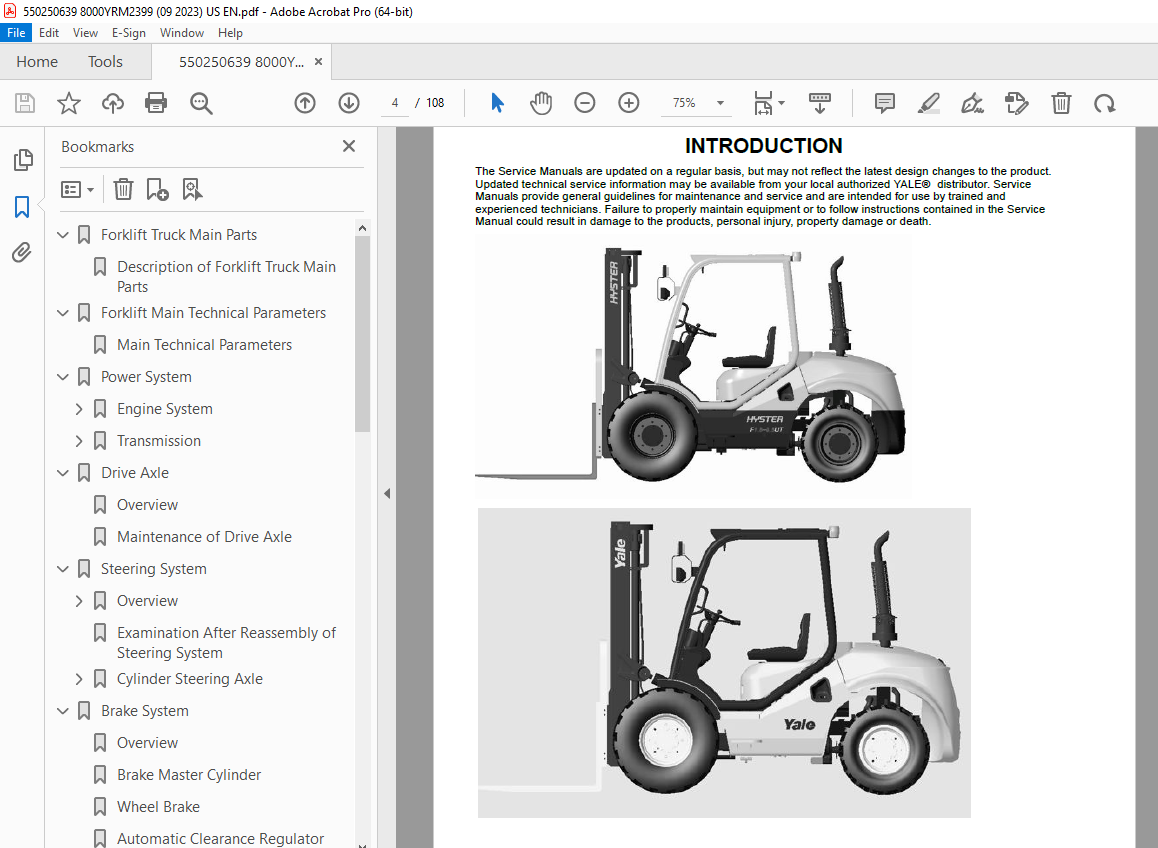Image resolution: width=1158 pixels, height=848 pixels.
Task: Open the Sign document tool
Action: coord(972,103)
